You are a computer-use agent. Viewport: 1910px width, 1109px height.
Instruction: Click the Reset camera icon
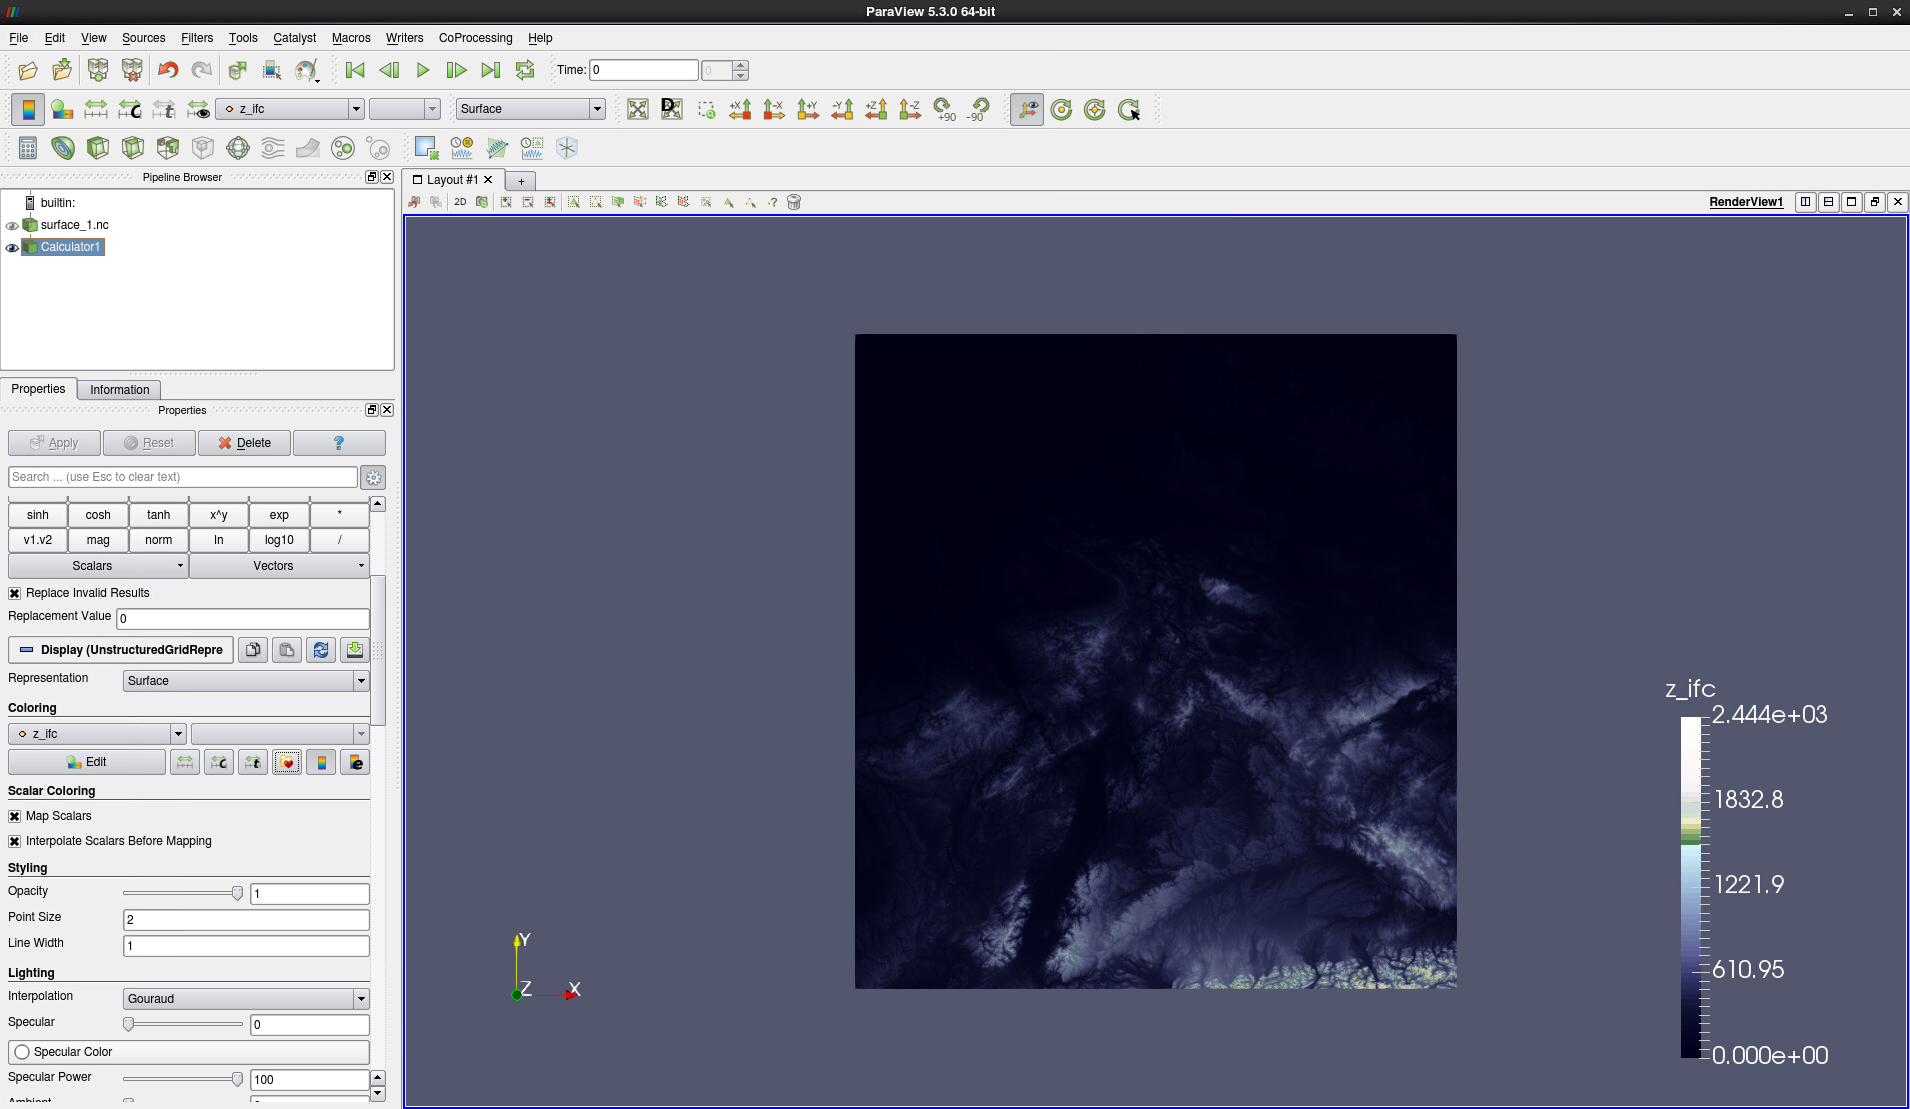(x=638, y=109)
